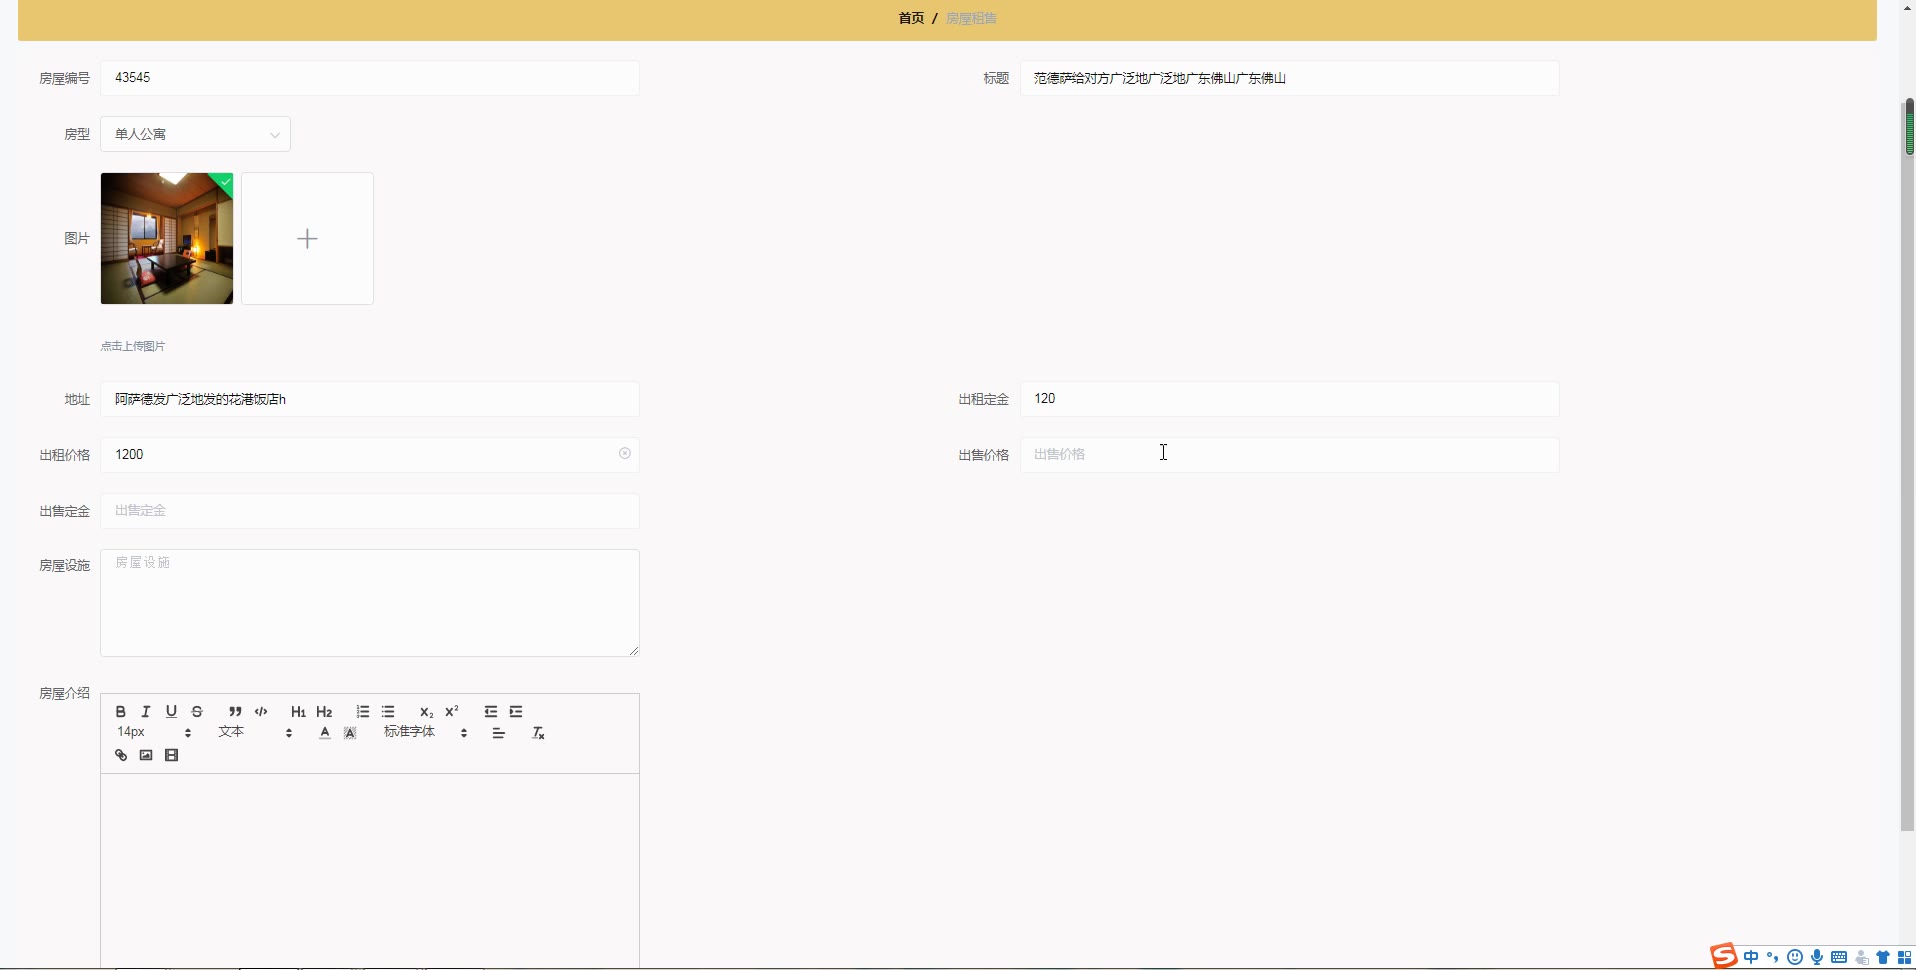Insert a code block with the code icon

click(261, 712)
